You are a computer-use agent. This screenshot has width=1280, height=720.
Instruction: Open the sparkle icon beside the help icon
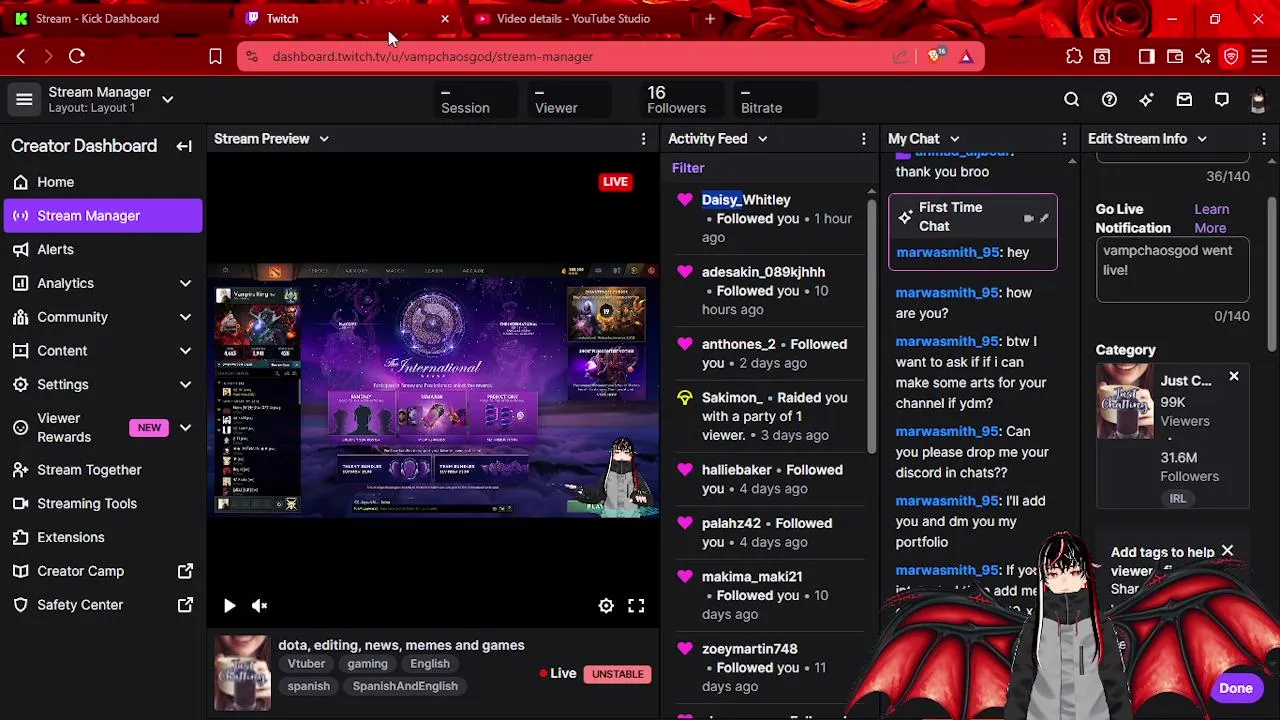[1146, 99]
